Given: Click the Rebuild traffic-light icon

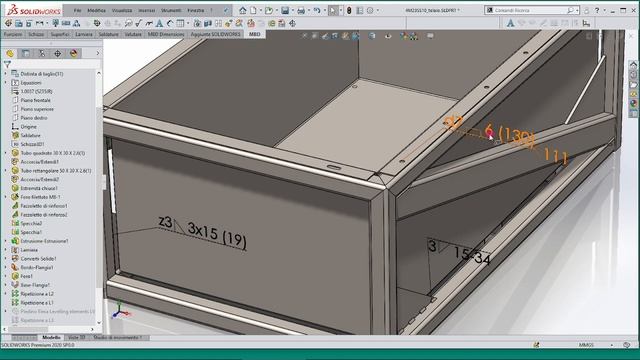Looking at the screenshot, I should (x=349, y=11).
